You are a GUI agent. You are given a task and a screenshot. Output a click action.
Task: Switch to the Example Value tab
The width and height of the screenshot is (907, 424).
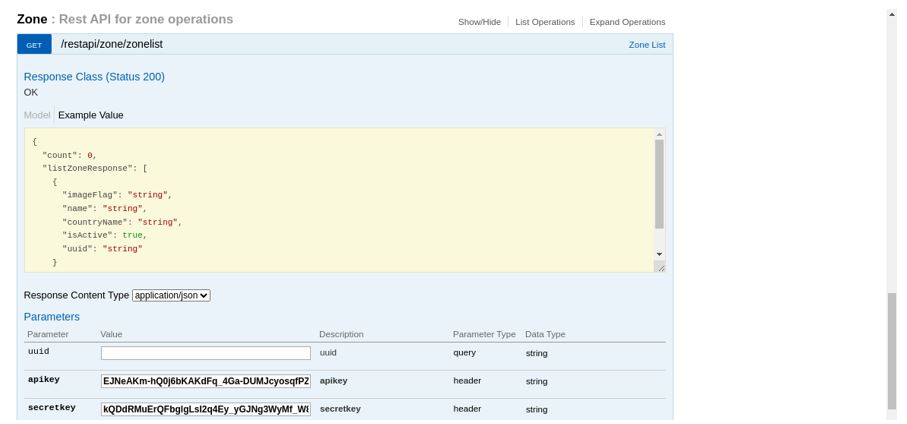91,115
